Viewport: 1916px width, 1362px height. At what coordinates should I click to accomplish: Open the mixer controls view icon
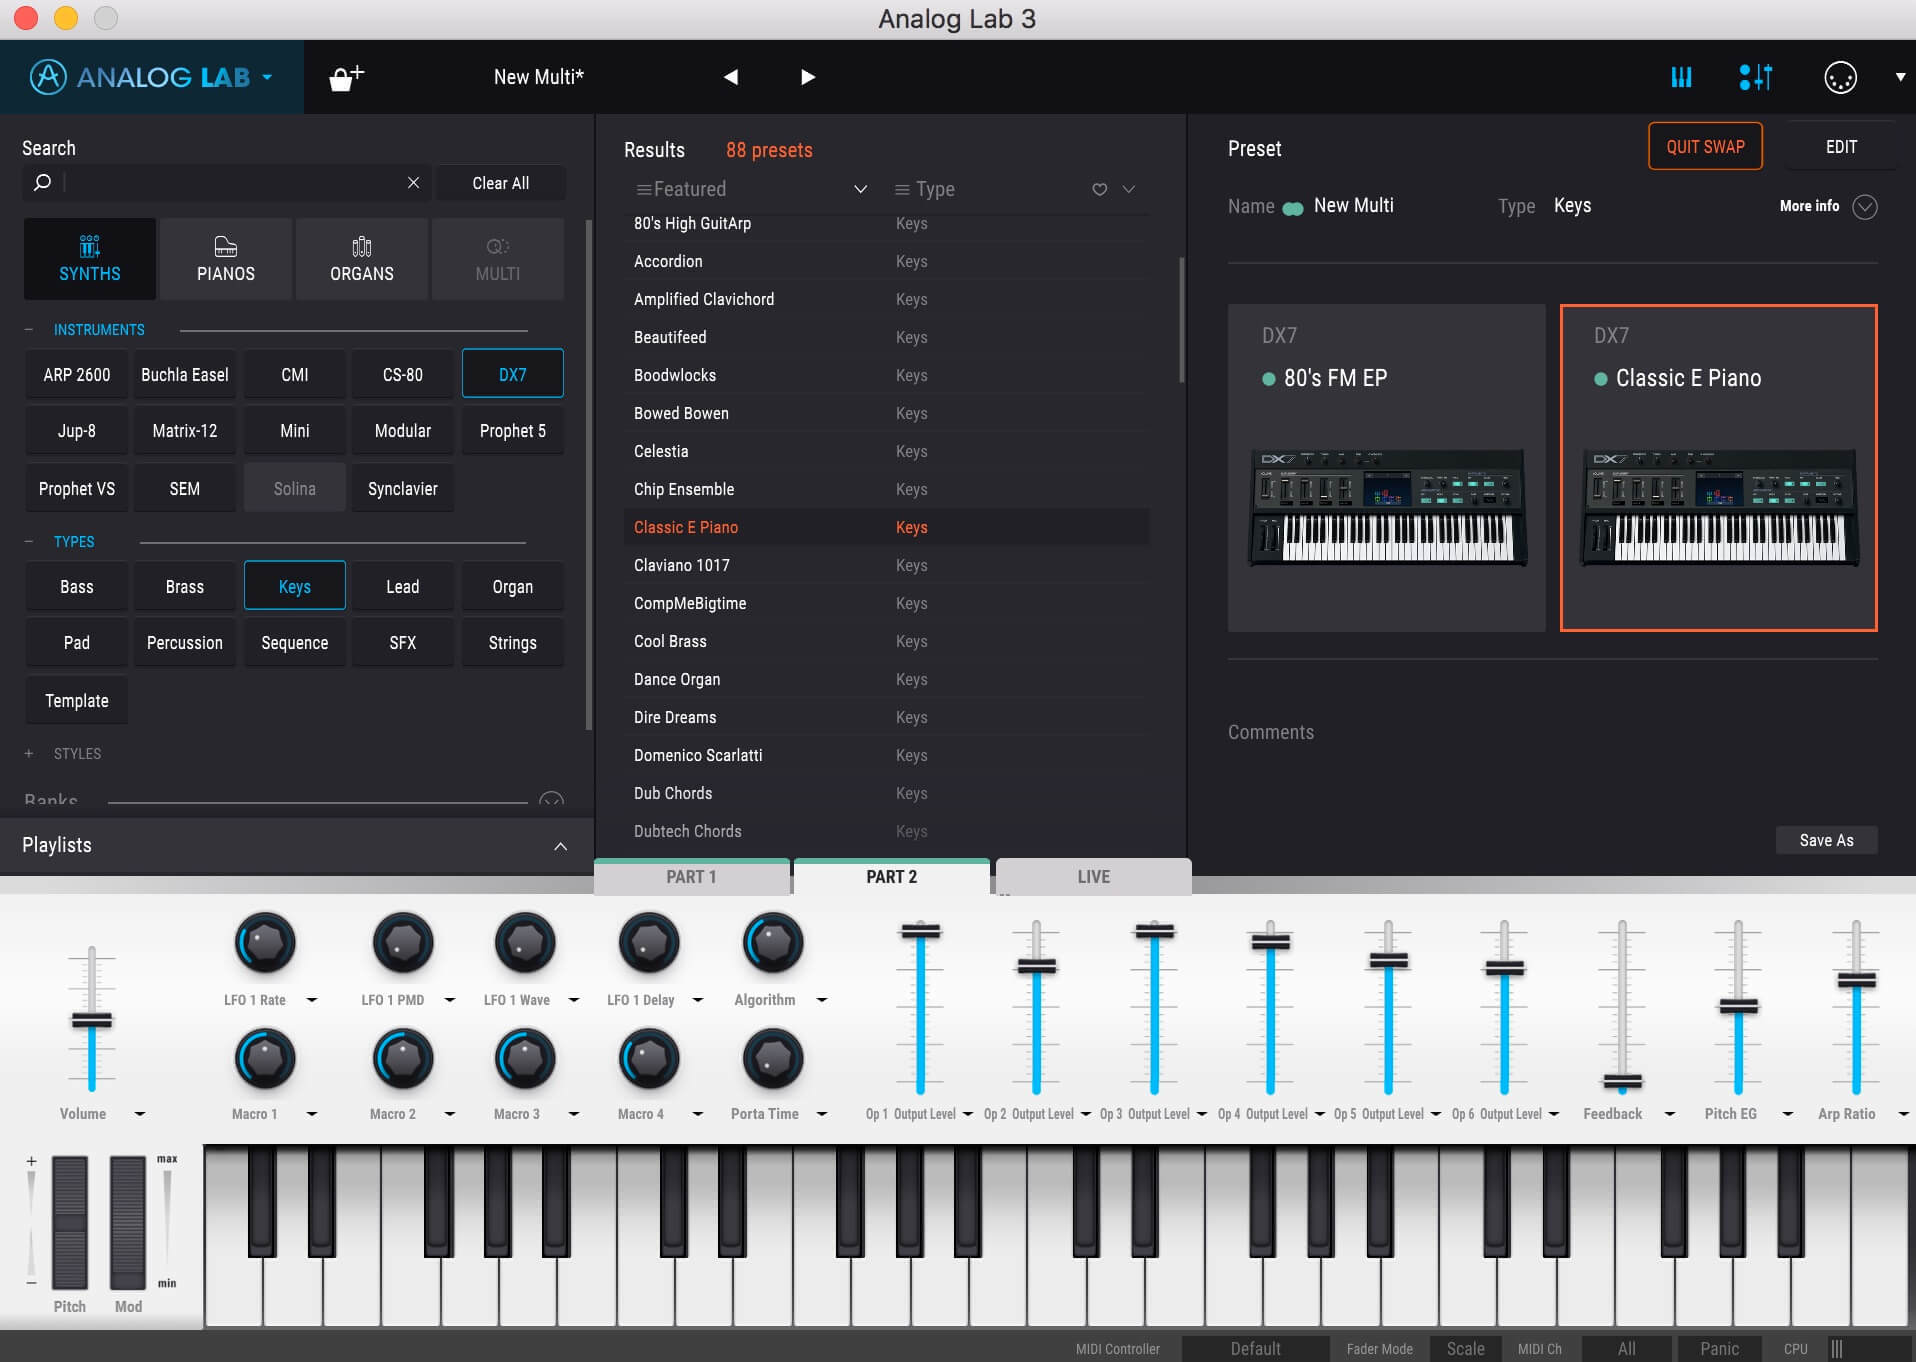1756,77
